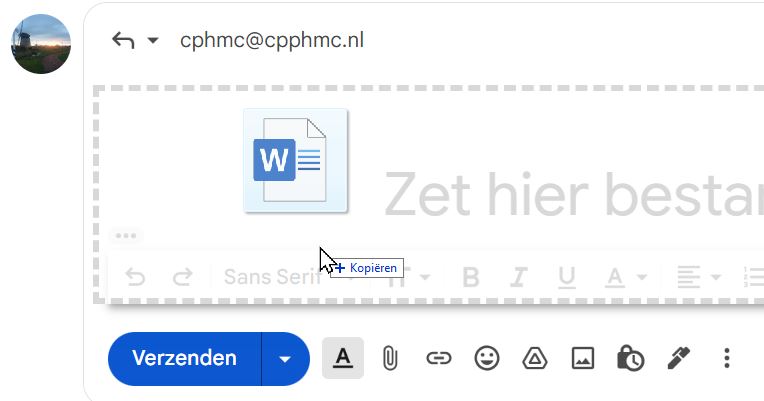Expand the reply type dropdown caret
Image resolution: width=764 pixels, height=401 pixels.
point(153,41)
